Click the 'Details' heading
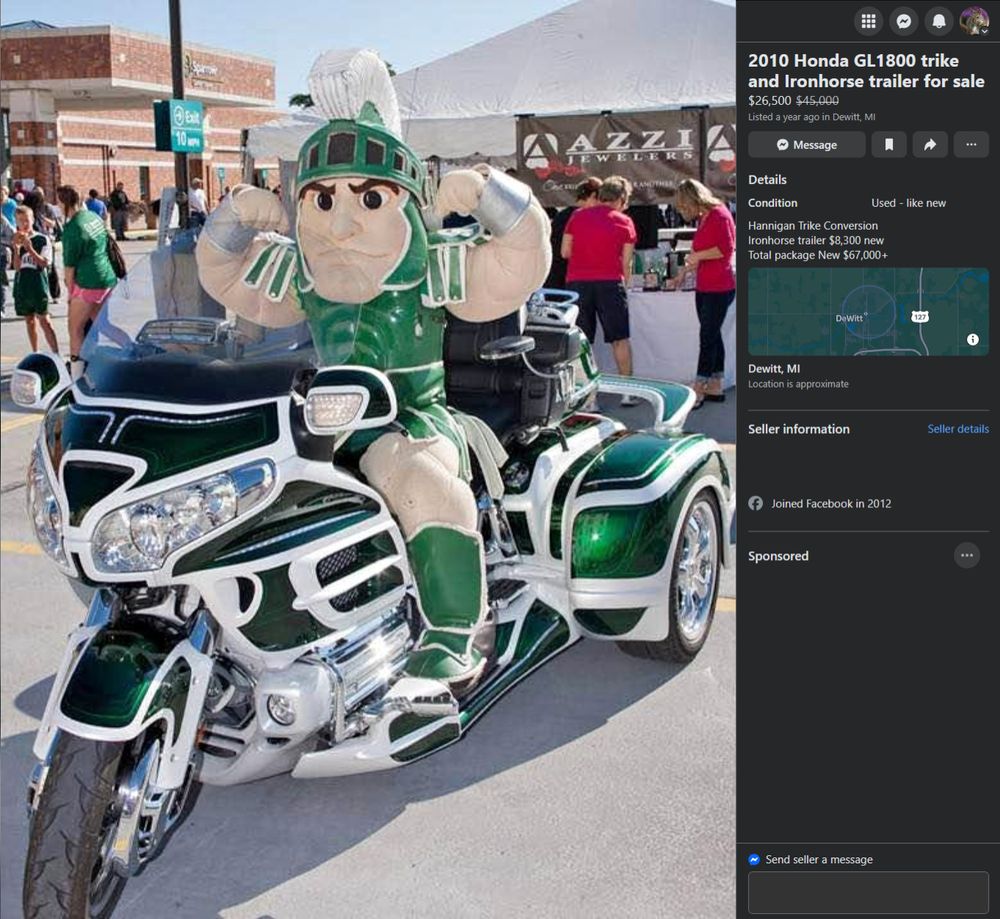The width and height of the screenshot is (1000, 919). click(767, 180)
